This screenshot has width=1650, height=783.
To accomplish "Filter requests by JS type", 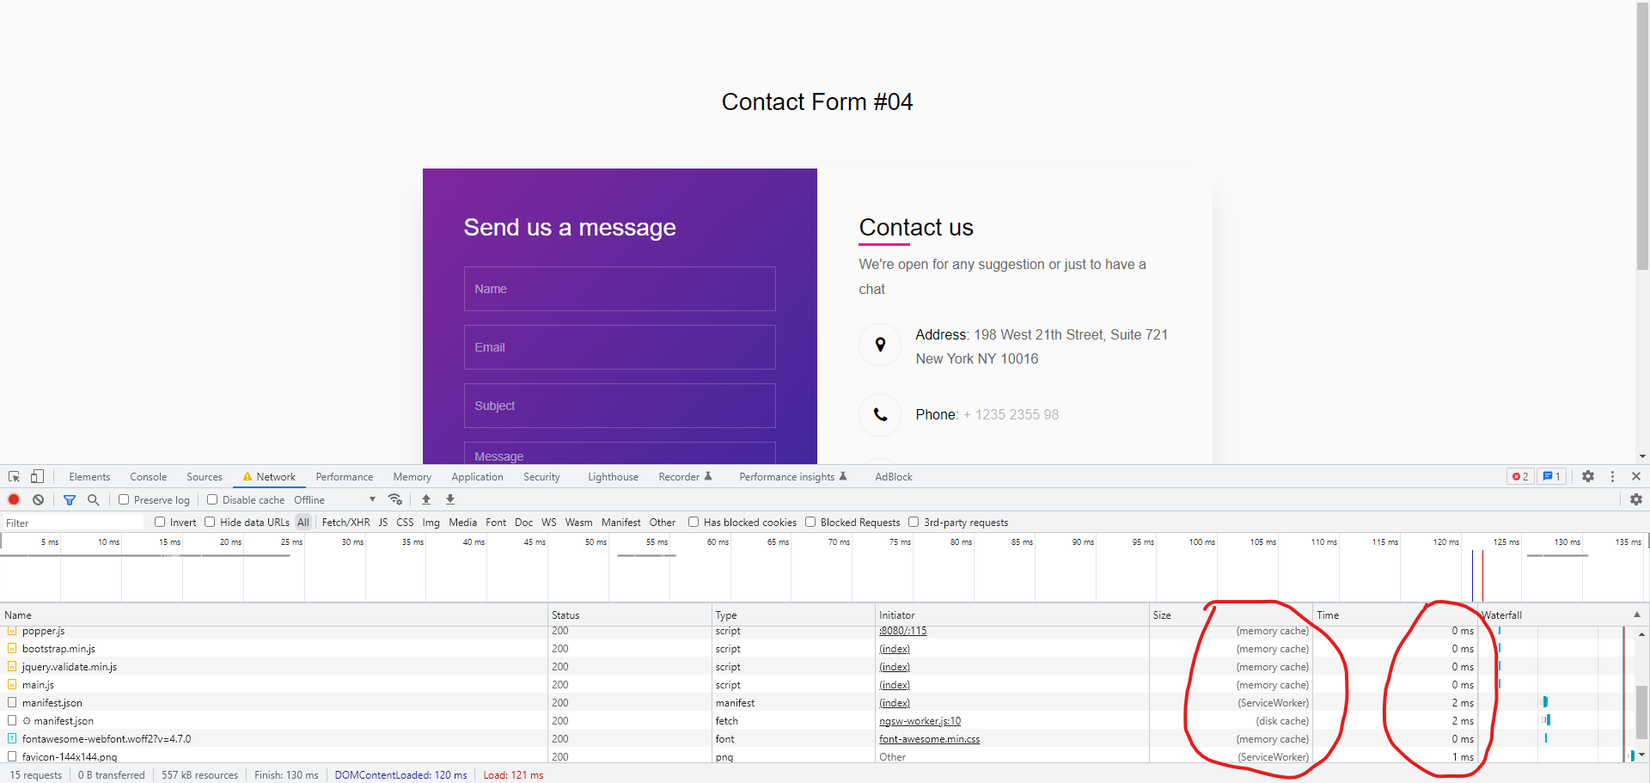I will (383, 522).
